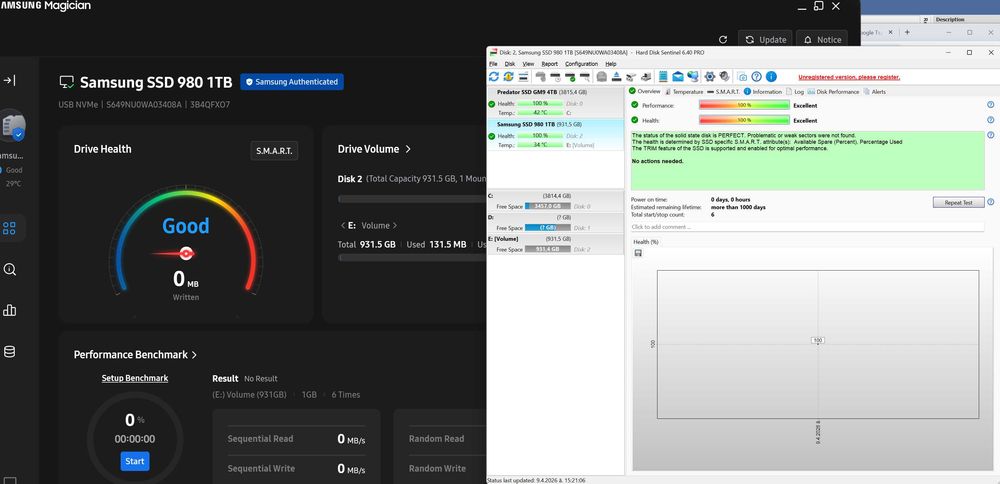Viewport: 1000px width, 484px height.
Task: Click the orange-and-blue refresh icon in Hard Disk Sentinel toolbar
Action: pyautogui.click(x=508, y=77)
